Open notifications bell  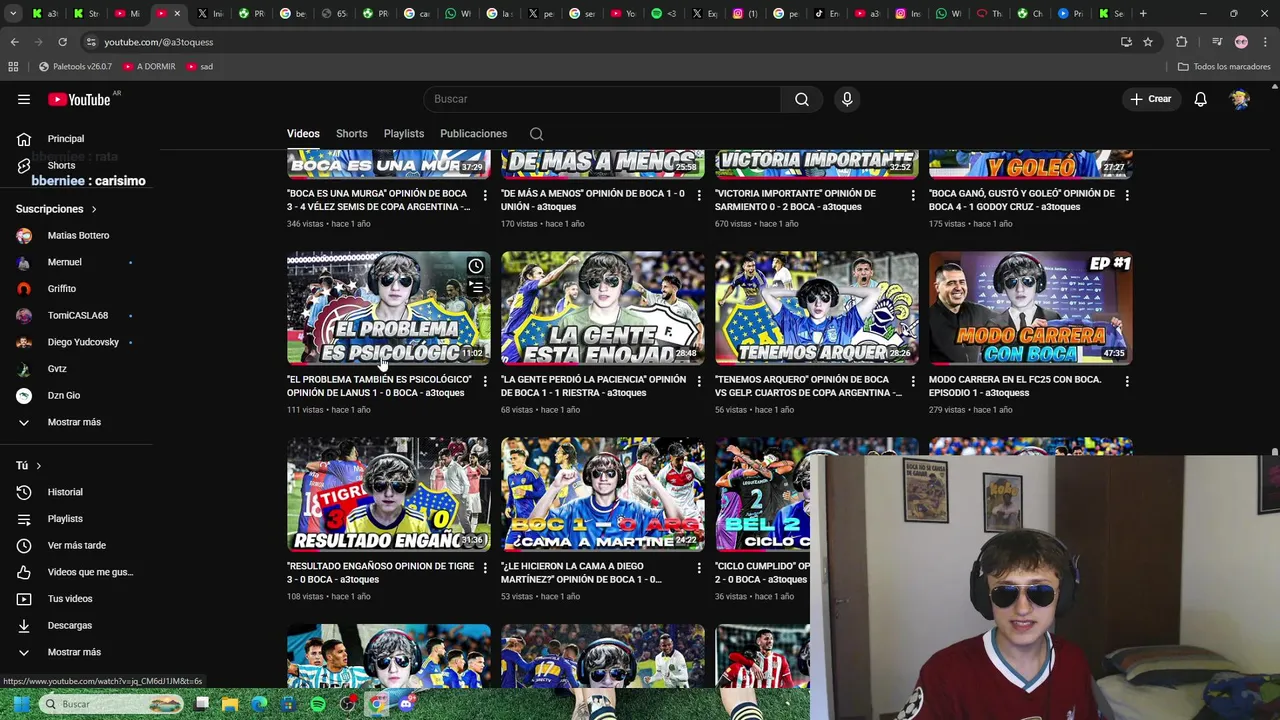tap(1200, 99)
